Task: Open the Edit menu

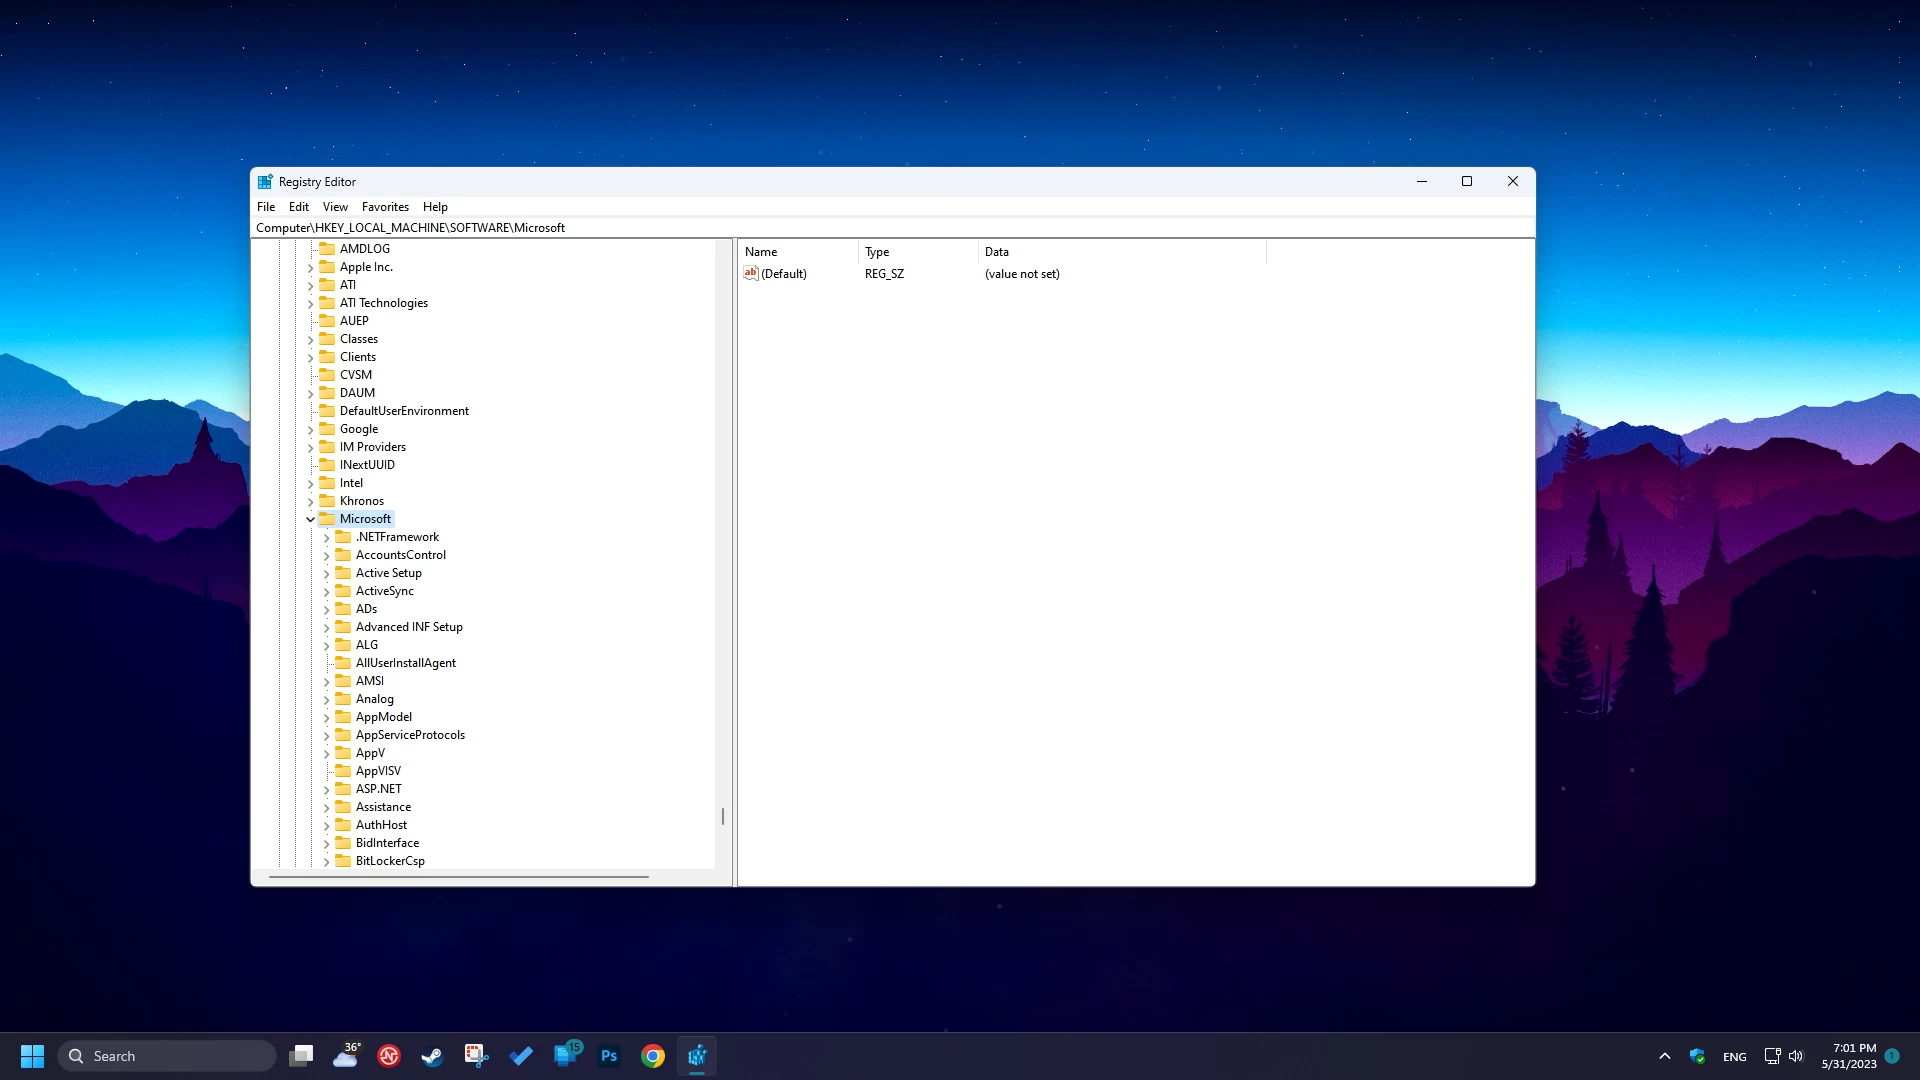Action: 299,207
